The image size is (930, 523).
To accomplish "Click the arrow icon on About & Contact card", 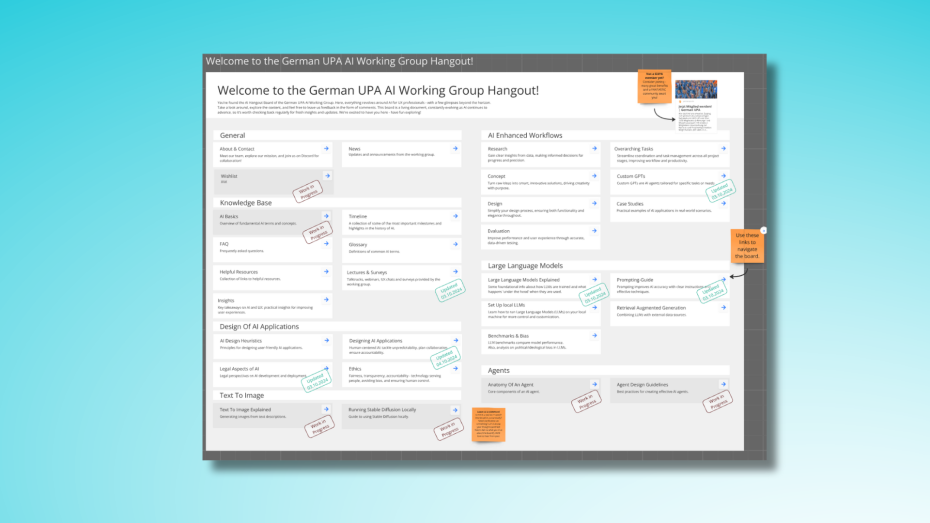I will point(326,148).
